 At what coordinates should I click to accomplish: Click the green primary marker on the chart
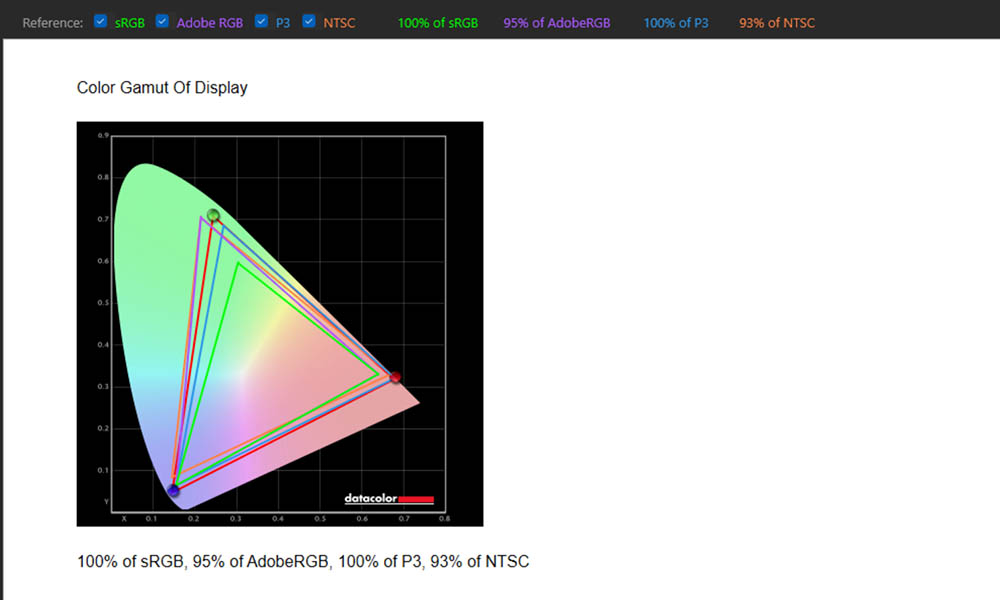point(213,215)
